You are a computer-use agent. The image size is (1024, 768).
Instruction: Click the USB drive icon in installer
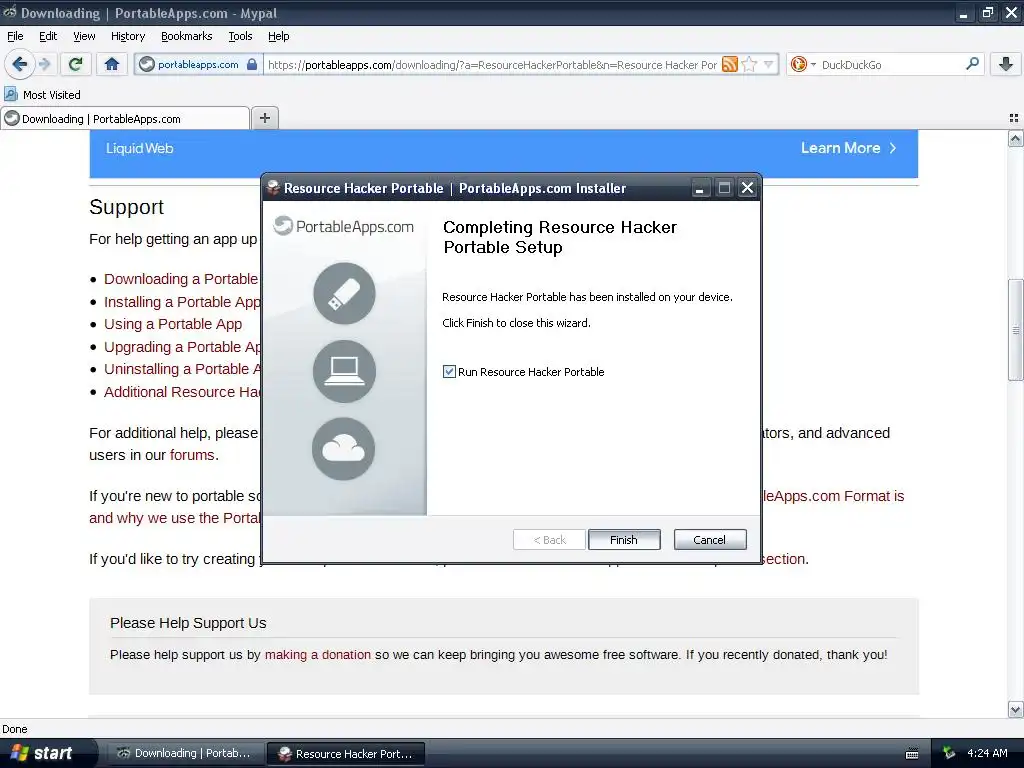pos(344,293)
